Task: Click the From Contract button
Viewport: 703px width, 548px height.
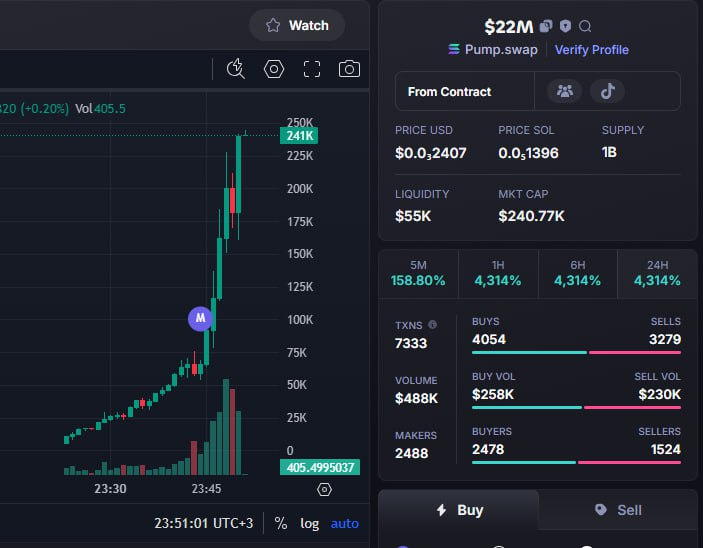Action: click(x=465, y=91)
